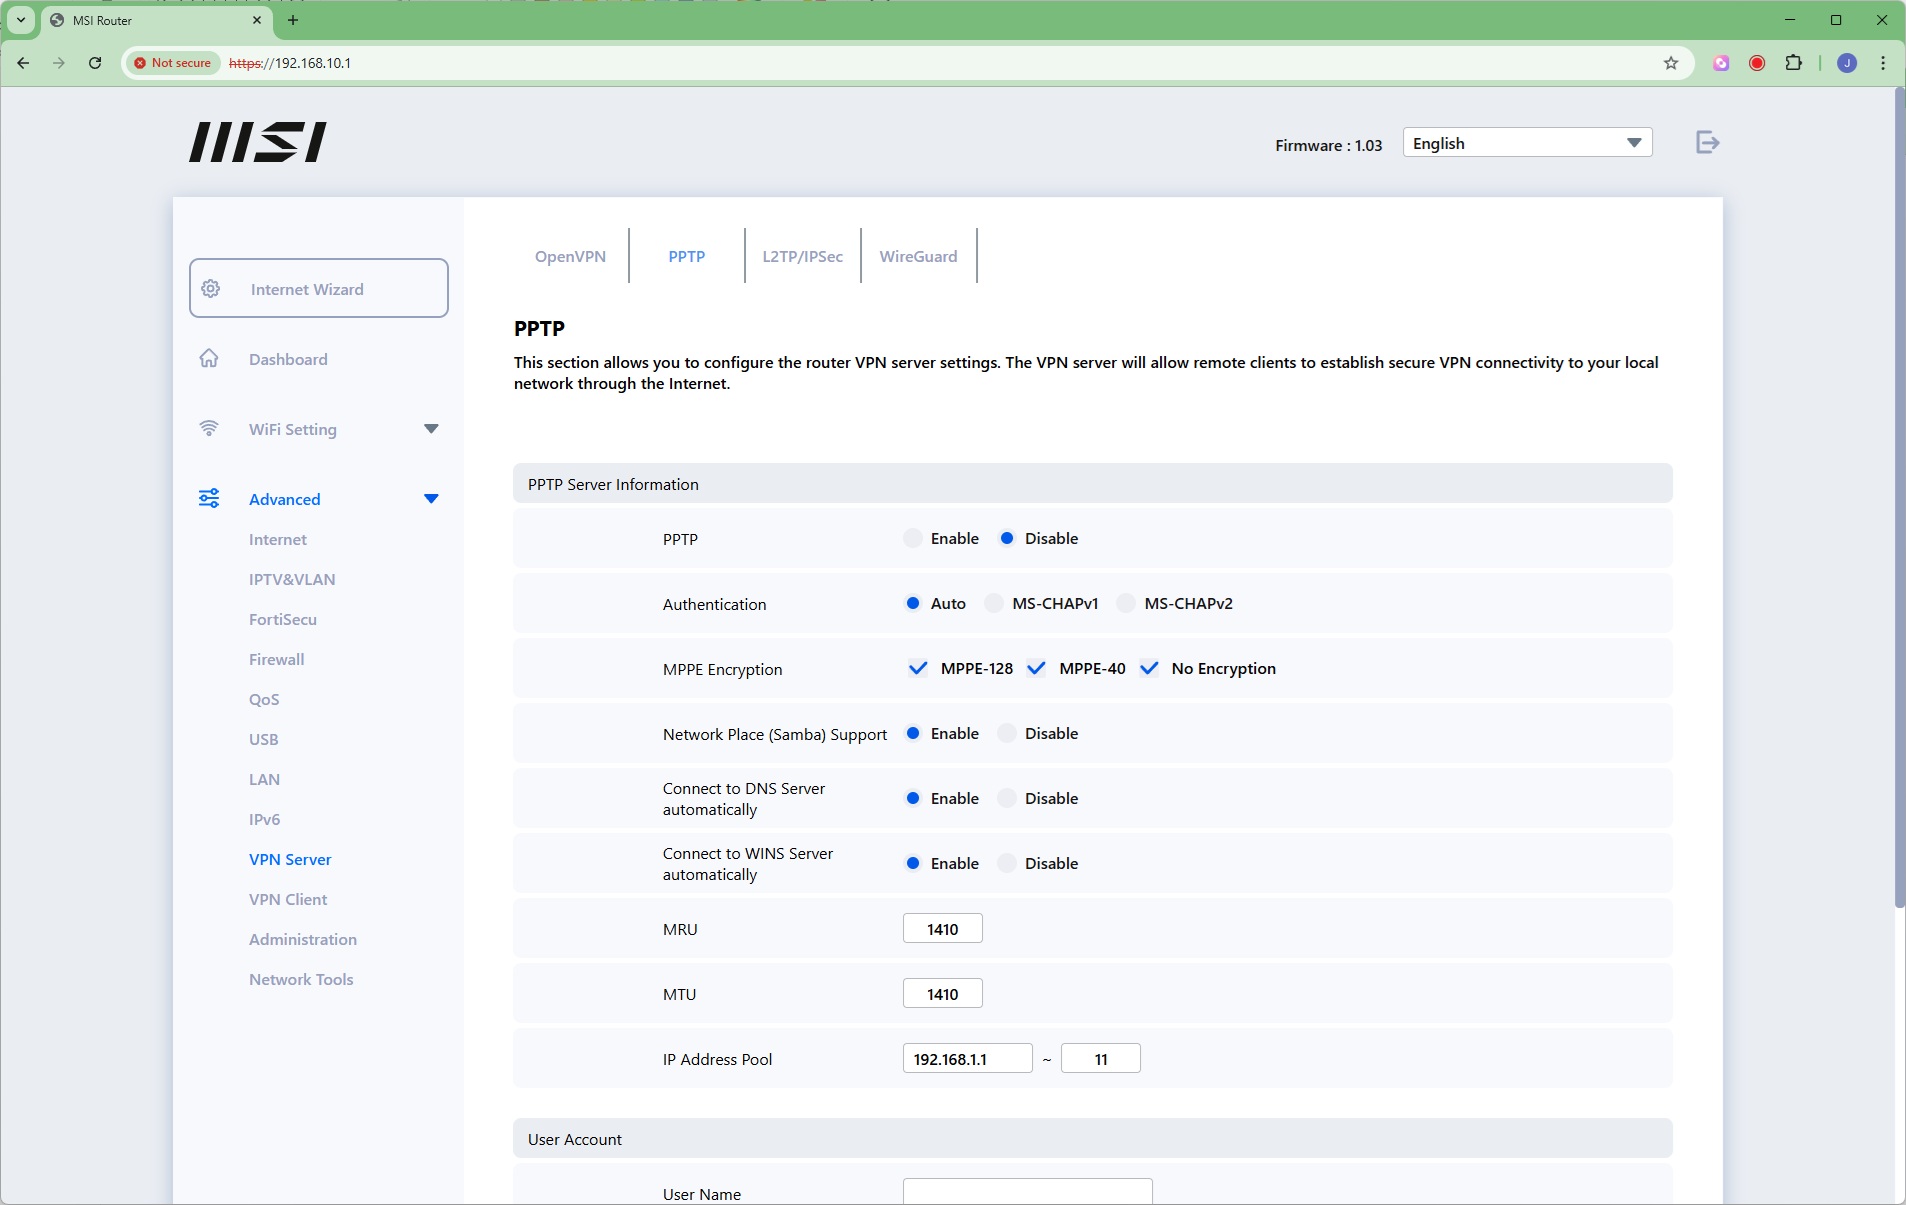1906x1205 pixels.
Task: Click the logout icon next to language selector
Action: pyautogui.click(x=1707, y=143)
